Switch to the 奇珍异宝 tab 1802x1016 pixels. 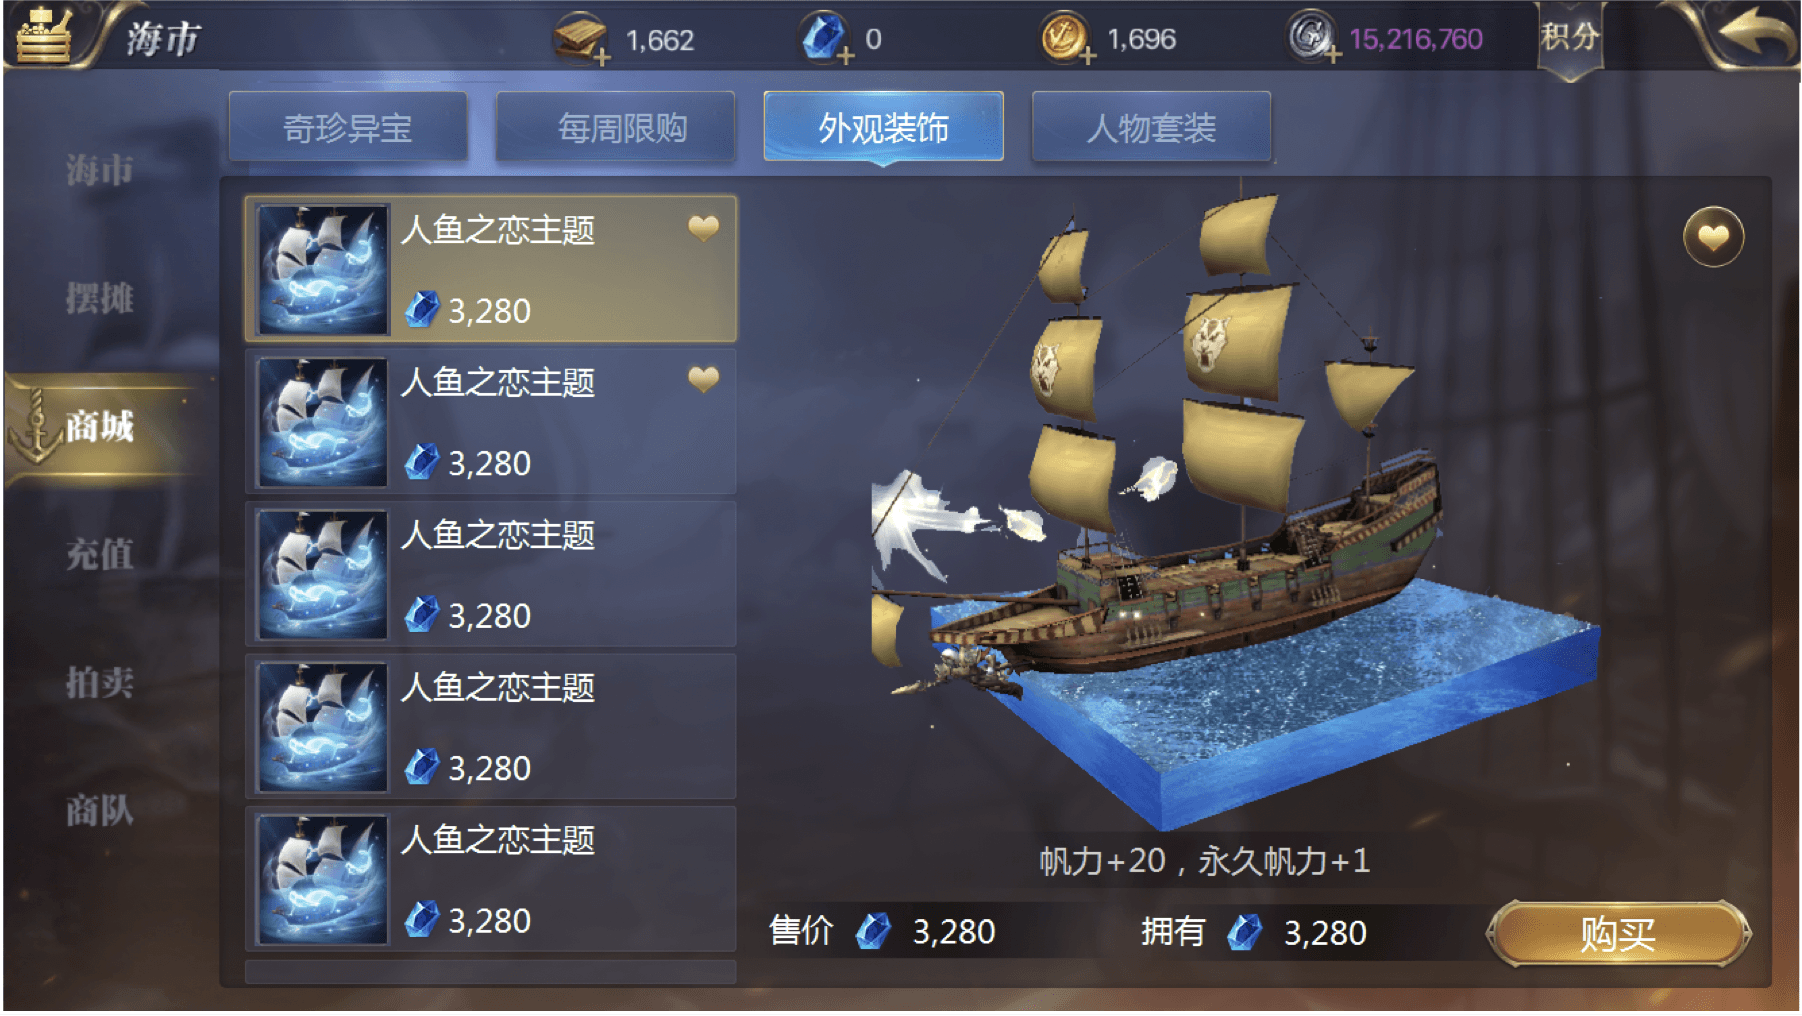pyautogui.click(x=347, y=127)
